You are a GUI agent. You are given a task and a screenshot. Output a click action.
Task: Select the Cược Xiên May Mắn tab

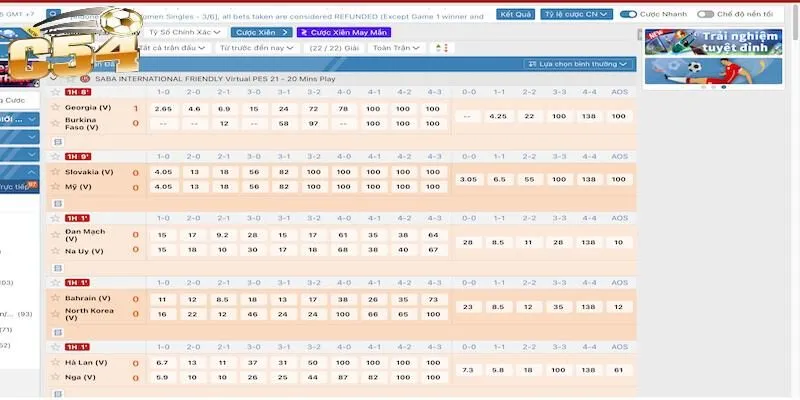point(344,32)
